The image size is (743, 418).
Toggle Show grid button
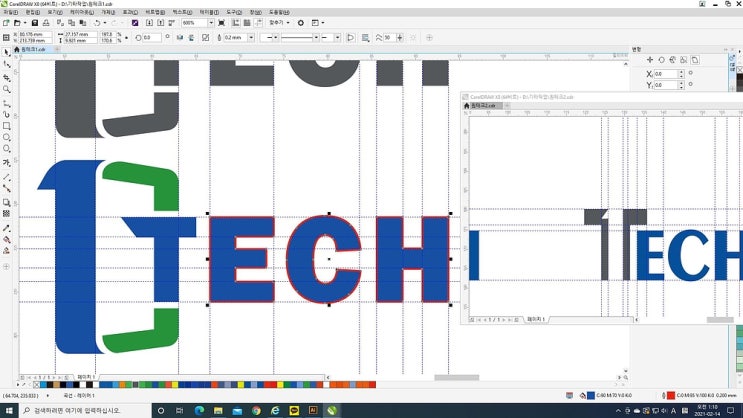point(247,23)
